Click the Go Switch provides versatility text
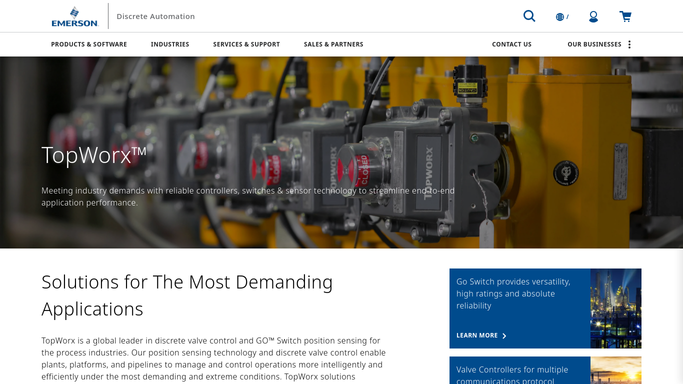 coord(513,293)
